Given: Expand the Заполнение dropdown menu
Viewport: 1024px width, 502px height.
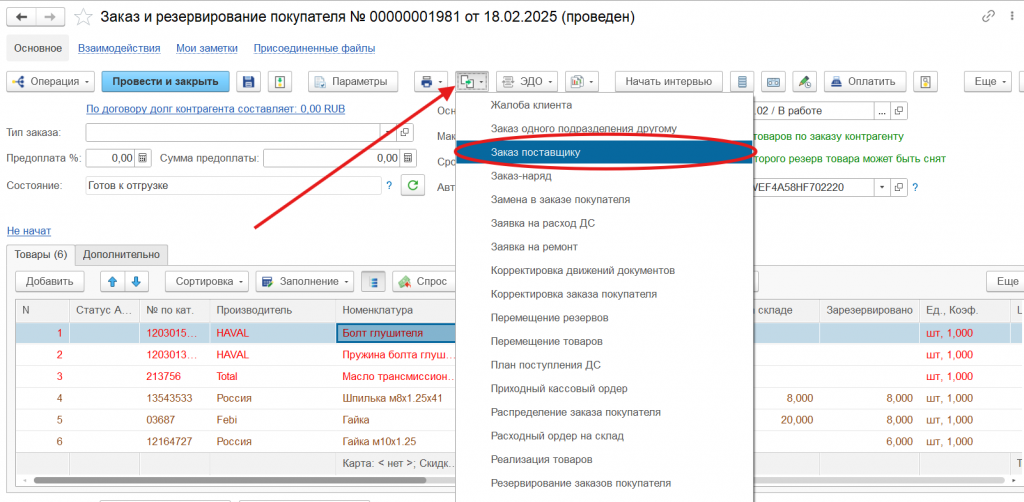Looking at the screenshot, I should tap(303, 282).
